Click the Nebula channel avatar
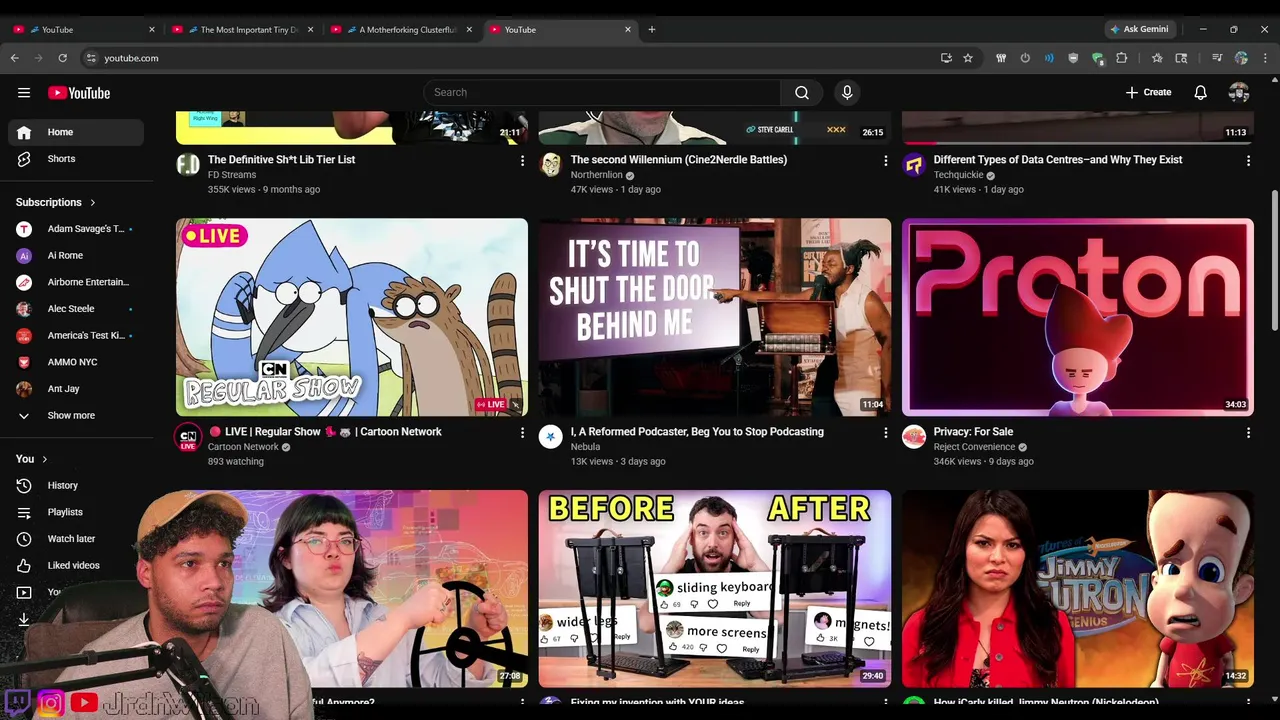 pos(551,437)
